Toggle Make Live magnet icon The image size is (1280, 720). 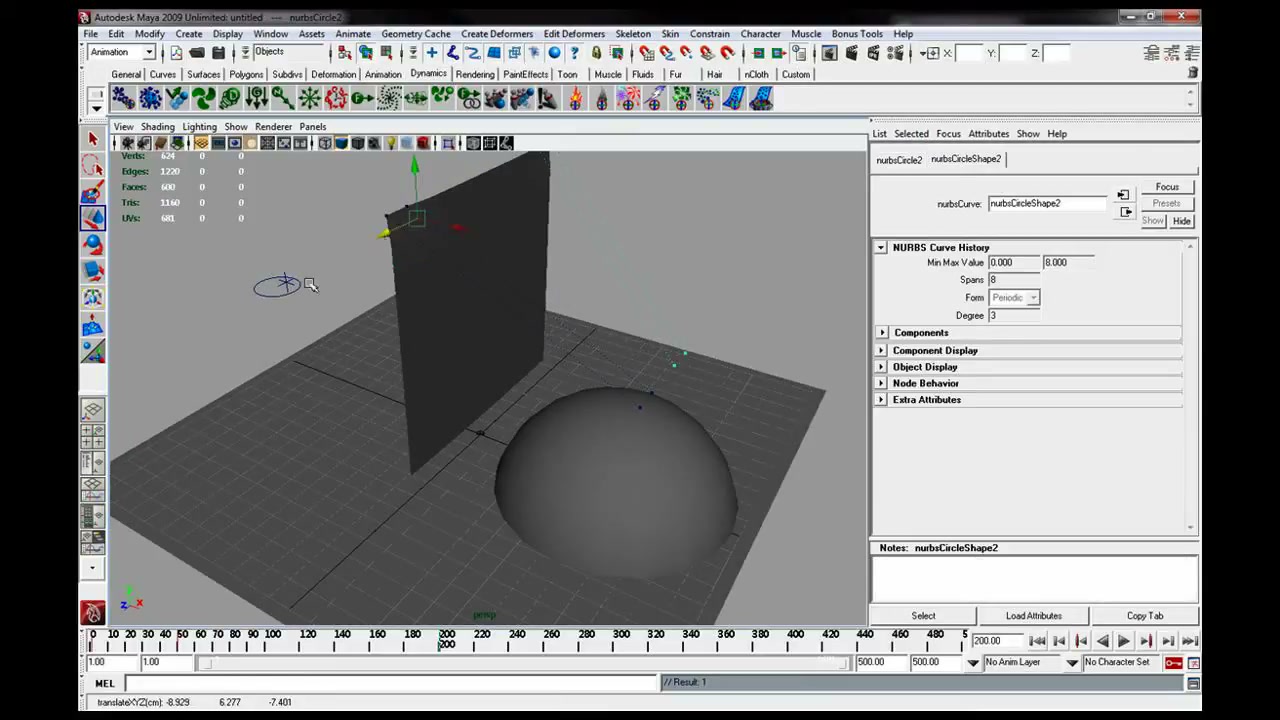(727, 53)
